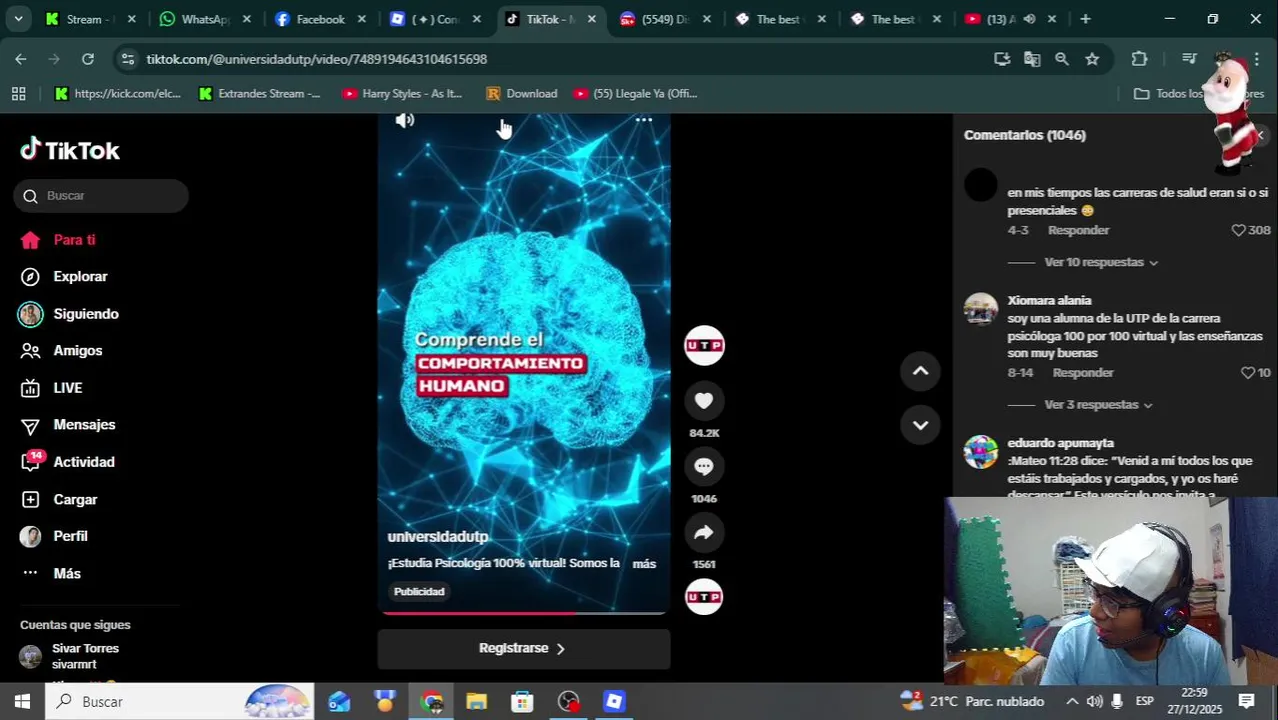Open Microsoft Store from the taskbar

pos(522,701)
